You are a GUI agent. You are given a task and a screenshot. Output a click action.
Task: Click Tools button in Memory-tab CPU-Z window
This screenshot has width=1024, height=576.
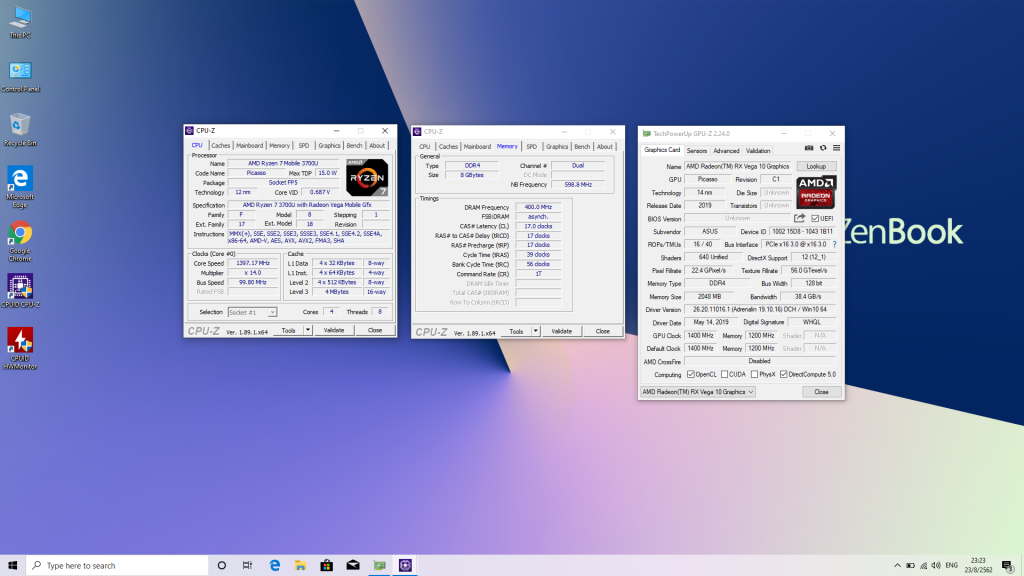click(x=516, y=331)
